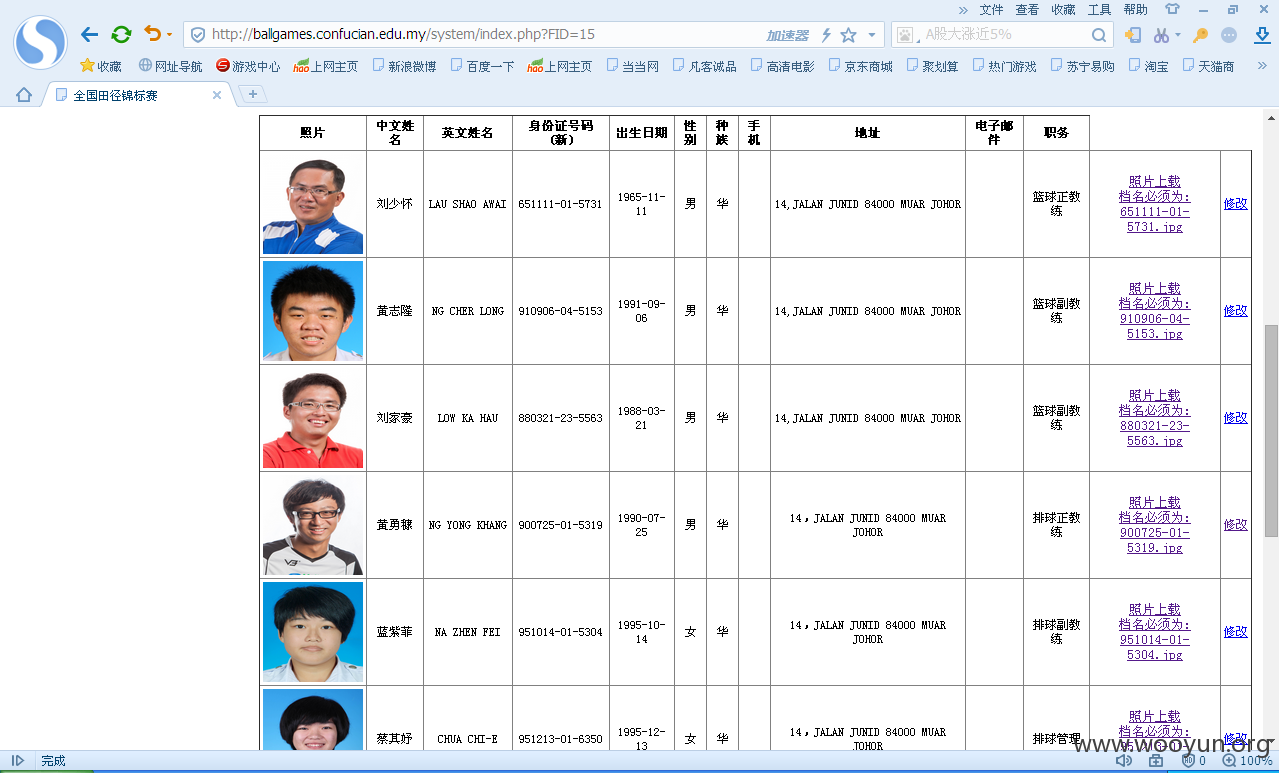Close the 全国田径锦标赛 tab
This screenshot has width=1279, height=773.
217,95
